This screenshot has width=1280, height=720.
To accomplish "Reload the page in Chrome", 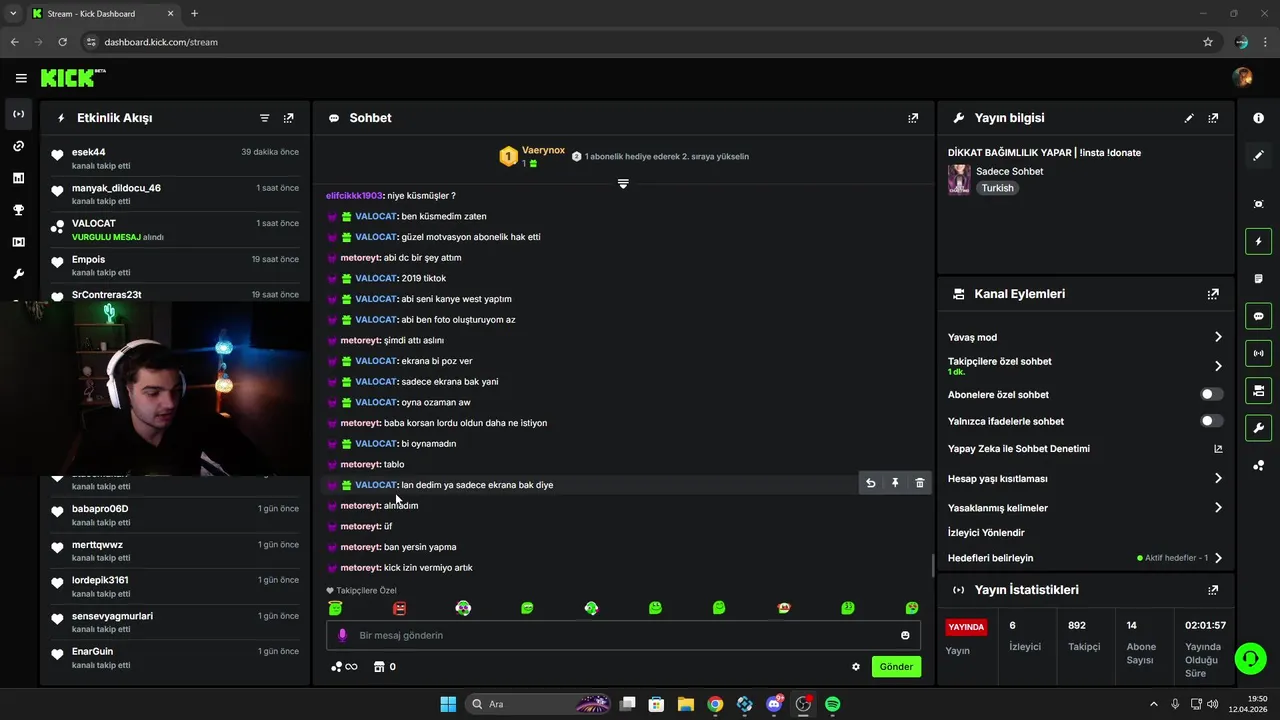I will pyautogui.click(x=63, y=42).
